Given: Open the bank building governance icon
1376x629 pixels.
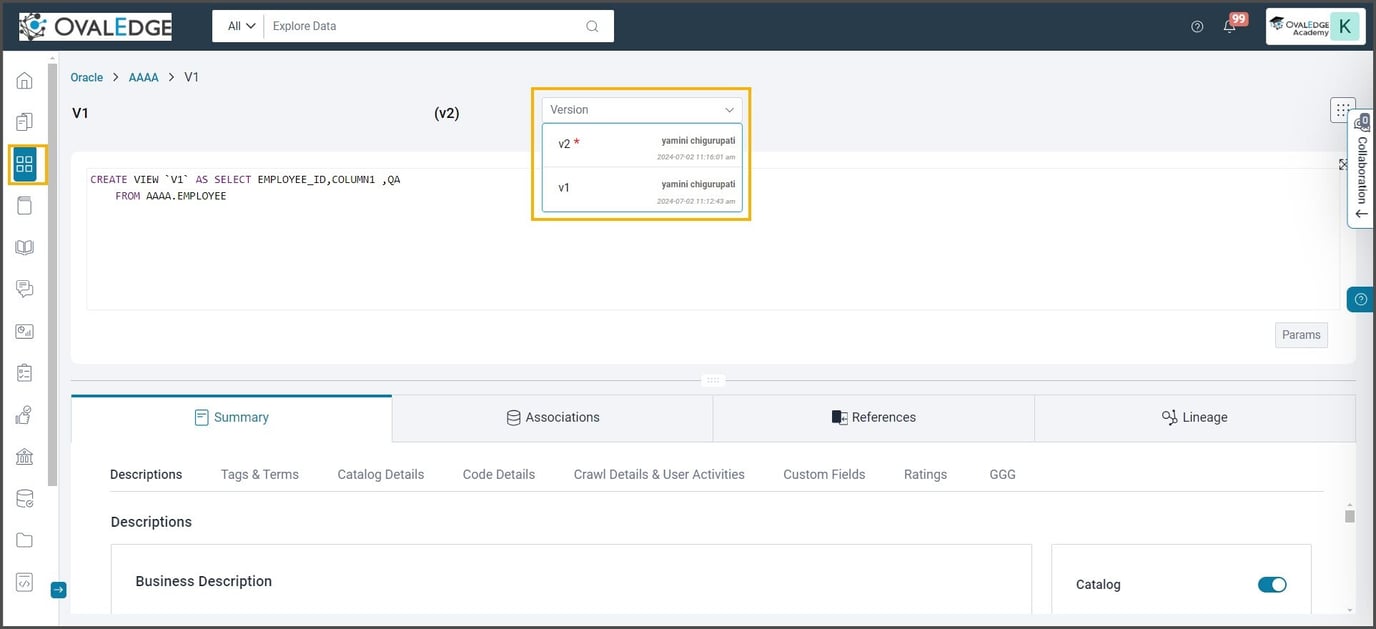Looking at the screenshot, I should coord(24,457).
